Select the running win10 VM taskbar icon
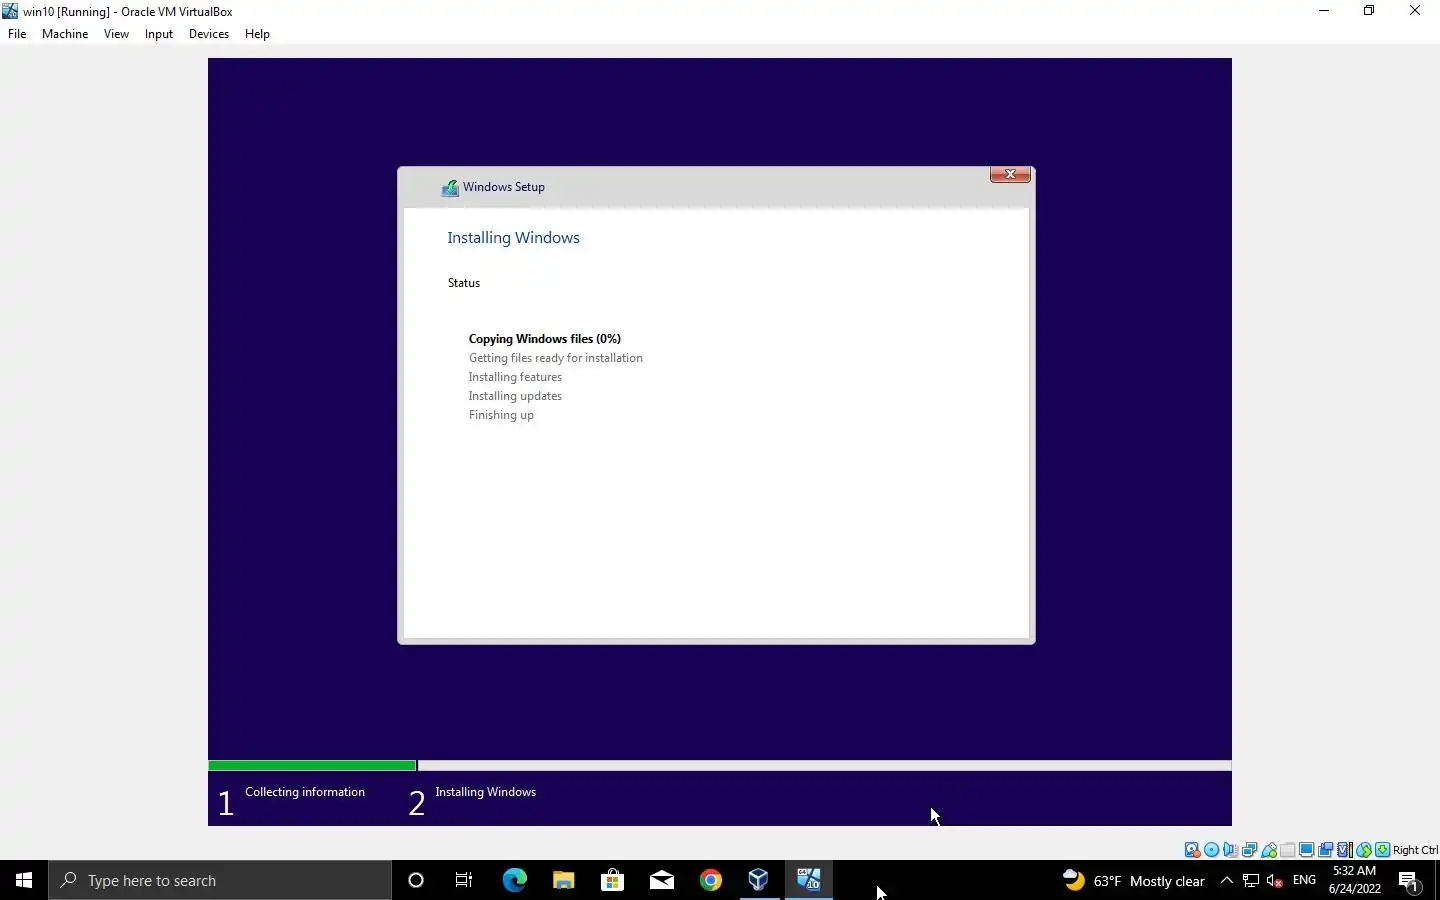Screen dimensions: 1440x900 [808, 880]
